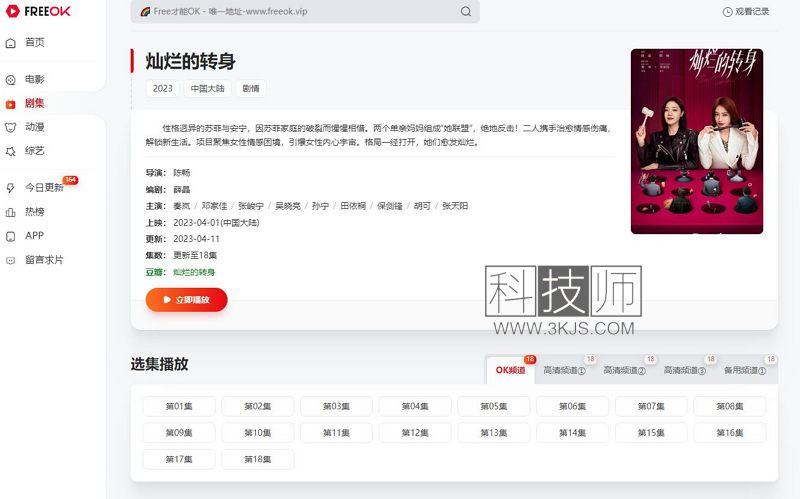Play episode 第11集
The height and width of the screenshot is (499, 800).
336,433
